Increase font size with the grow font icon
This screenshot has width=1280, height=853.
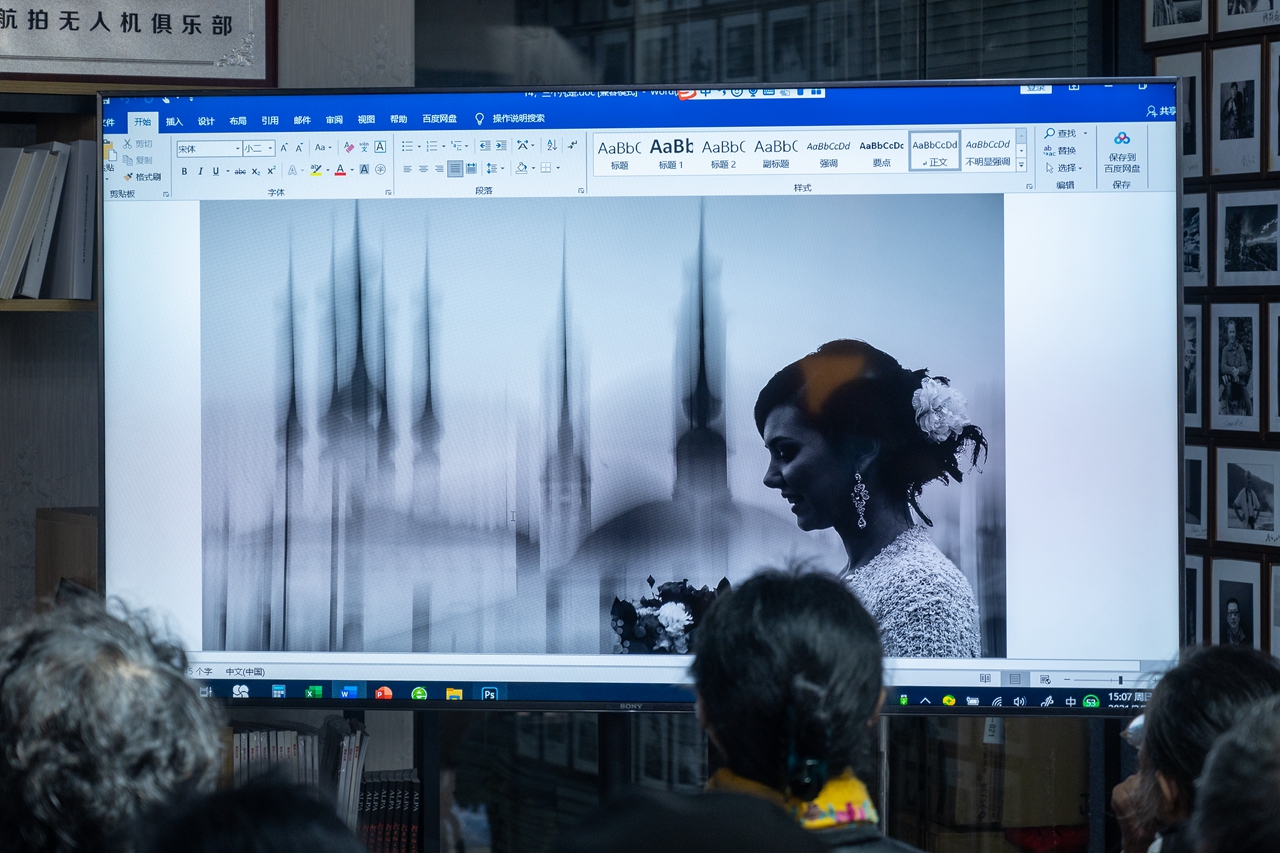tap(284, 147)
